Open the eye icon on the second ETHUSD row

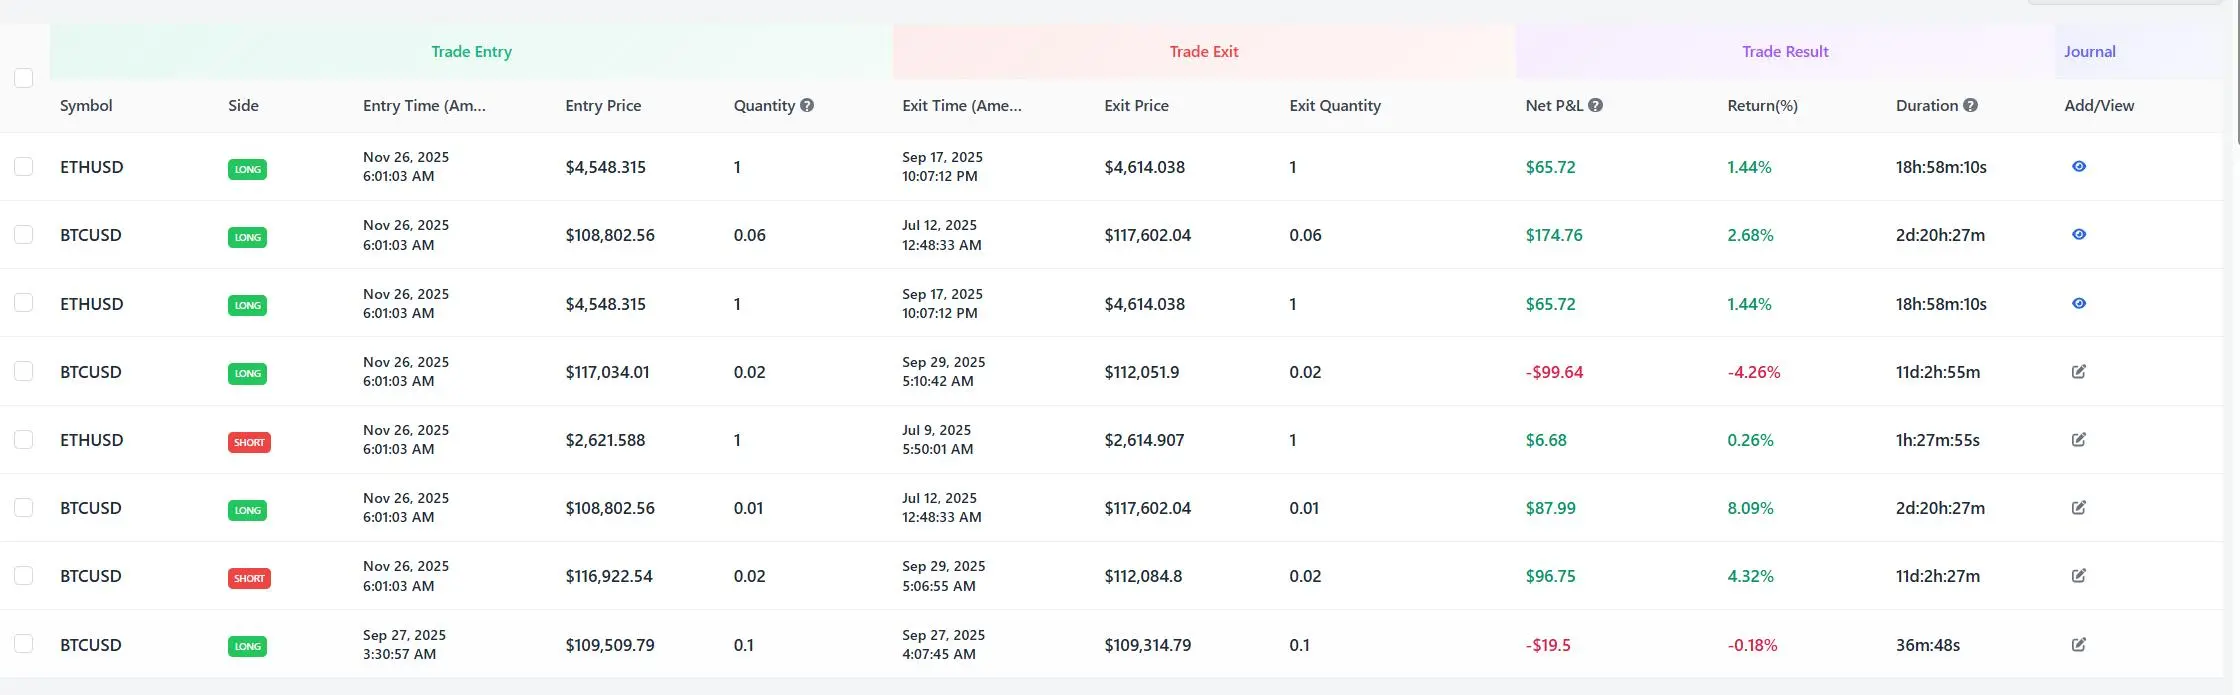[2078, 303]
